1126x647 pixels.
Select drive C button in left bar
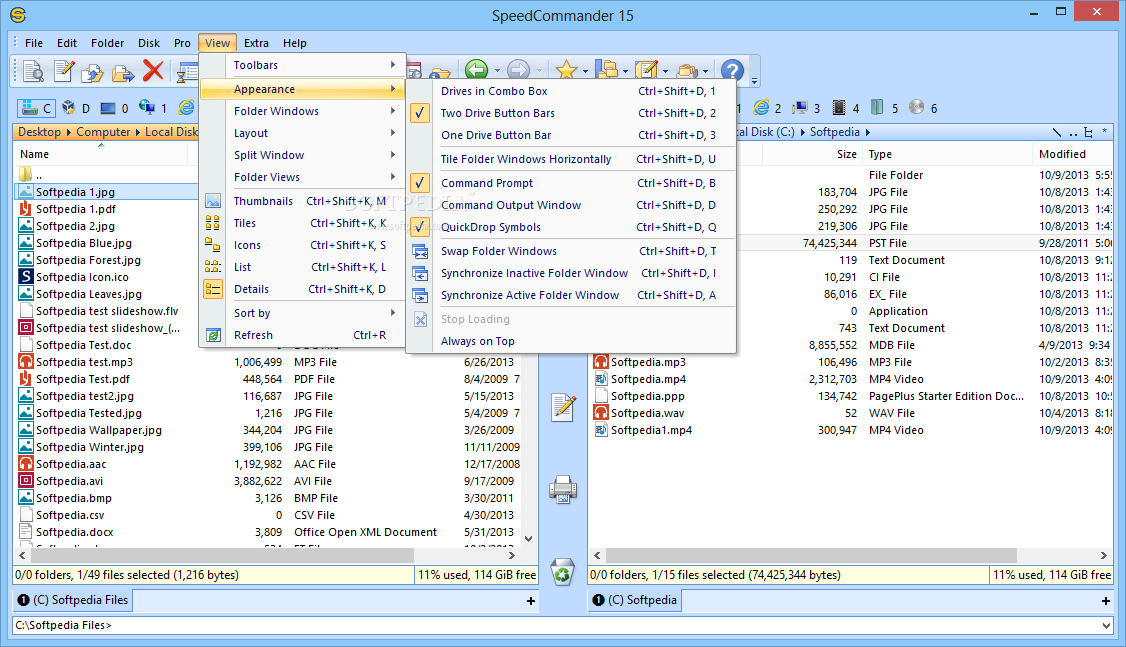coord(35,108)
